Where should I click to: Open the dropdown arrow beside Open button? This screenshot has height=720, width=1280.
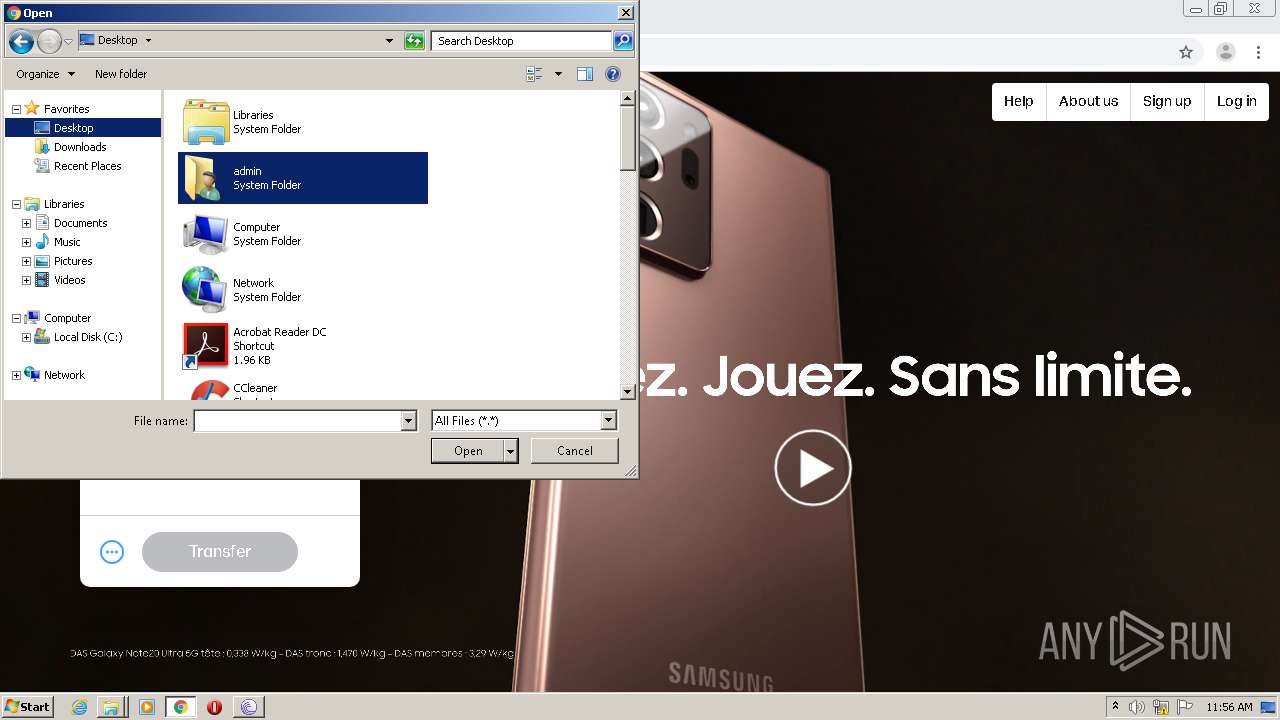click(x=511, y=451)
